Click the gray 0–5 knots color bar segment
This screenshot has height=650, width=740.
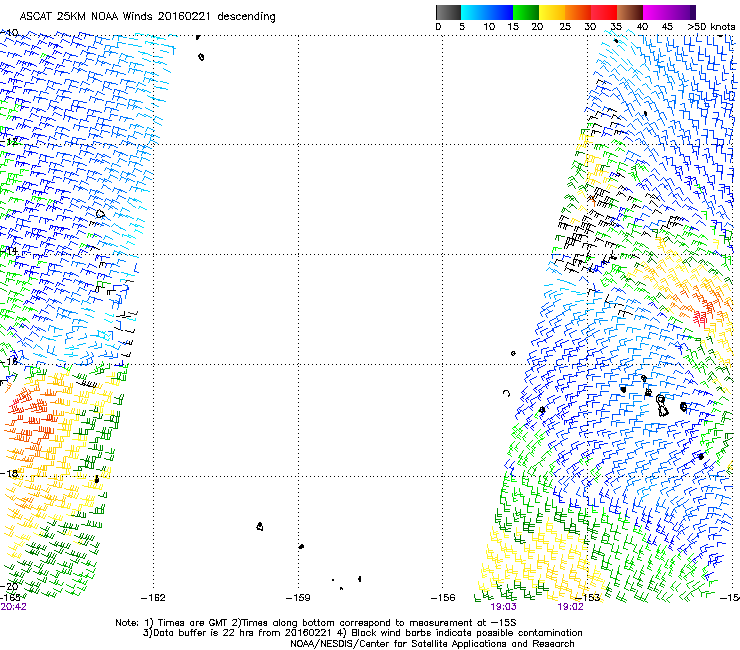pos(448,12)
